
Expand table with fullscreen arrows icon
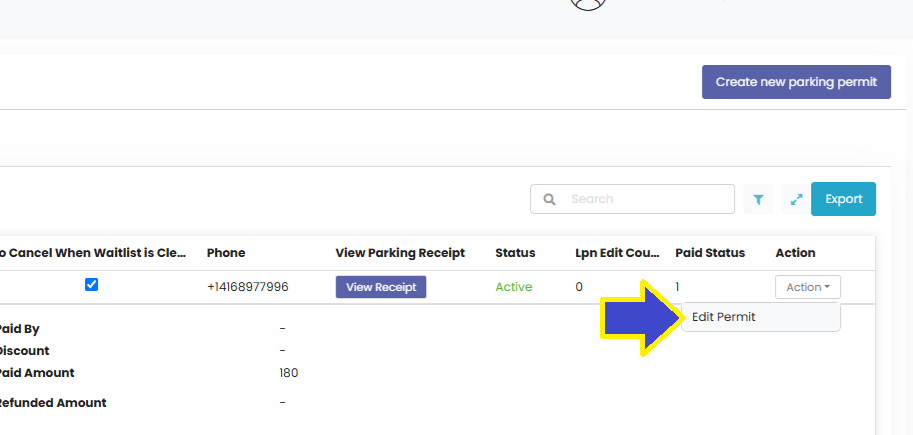[x=796, y=199]
